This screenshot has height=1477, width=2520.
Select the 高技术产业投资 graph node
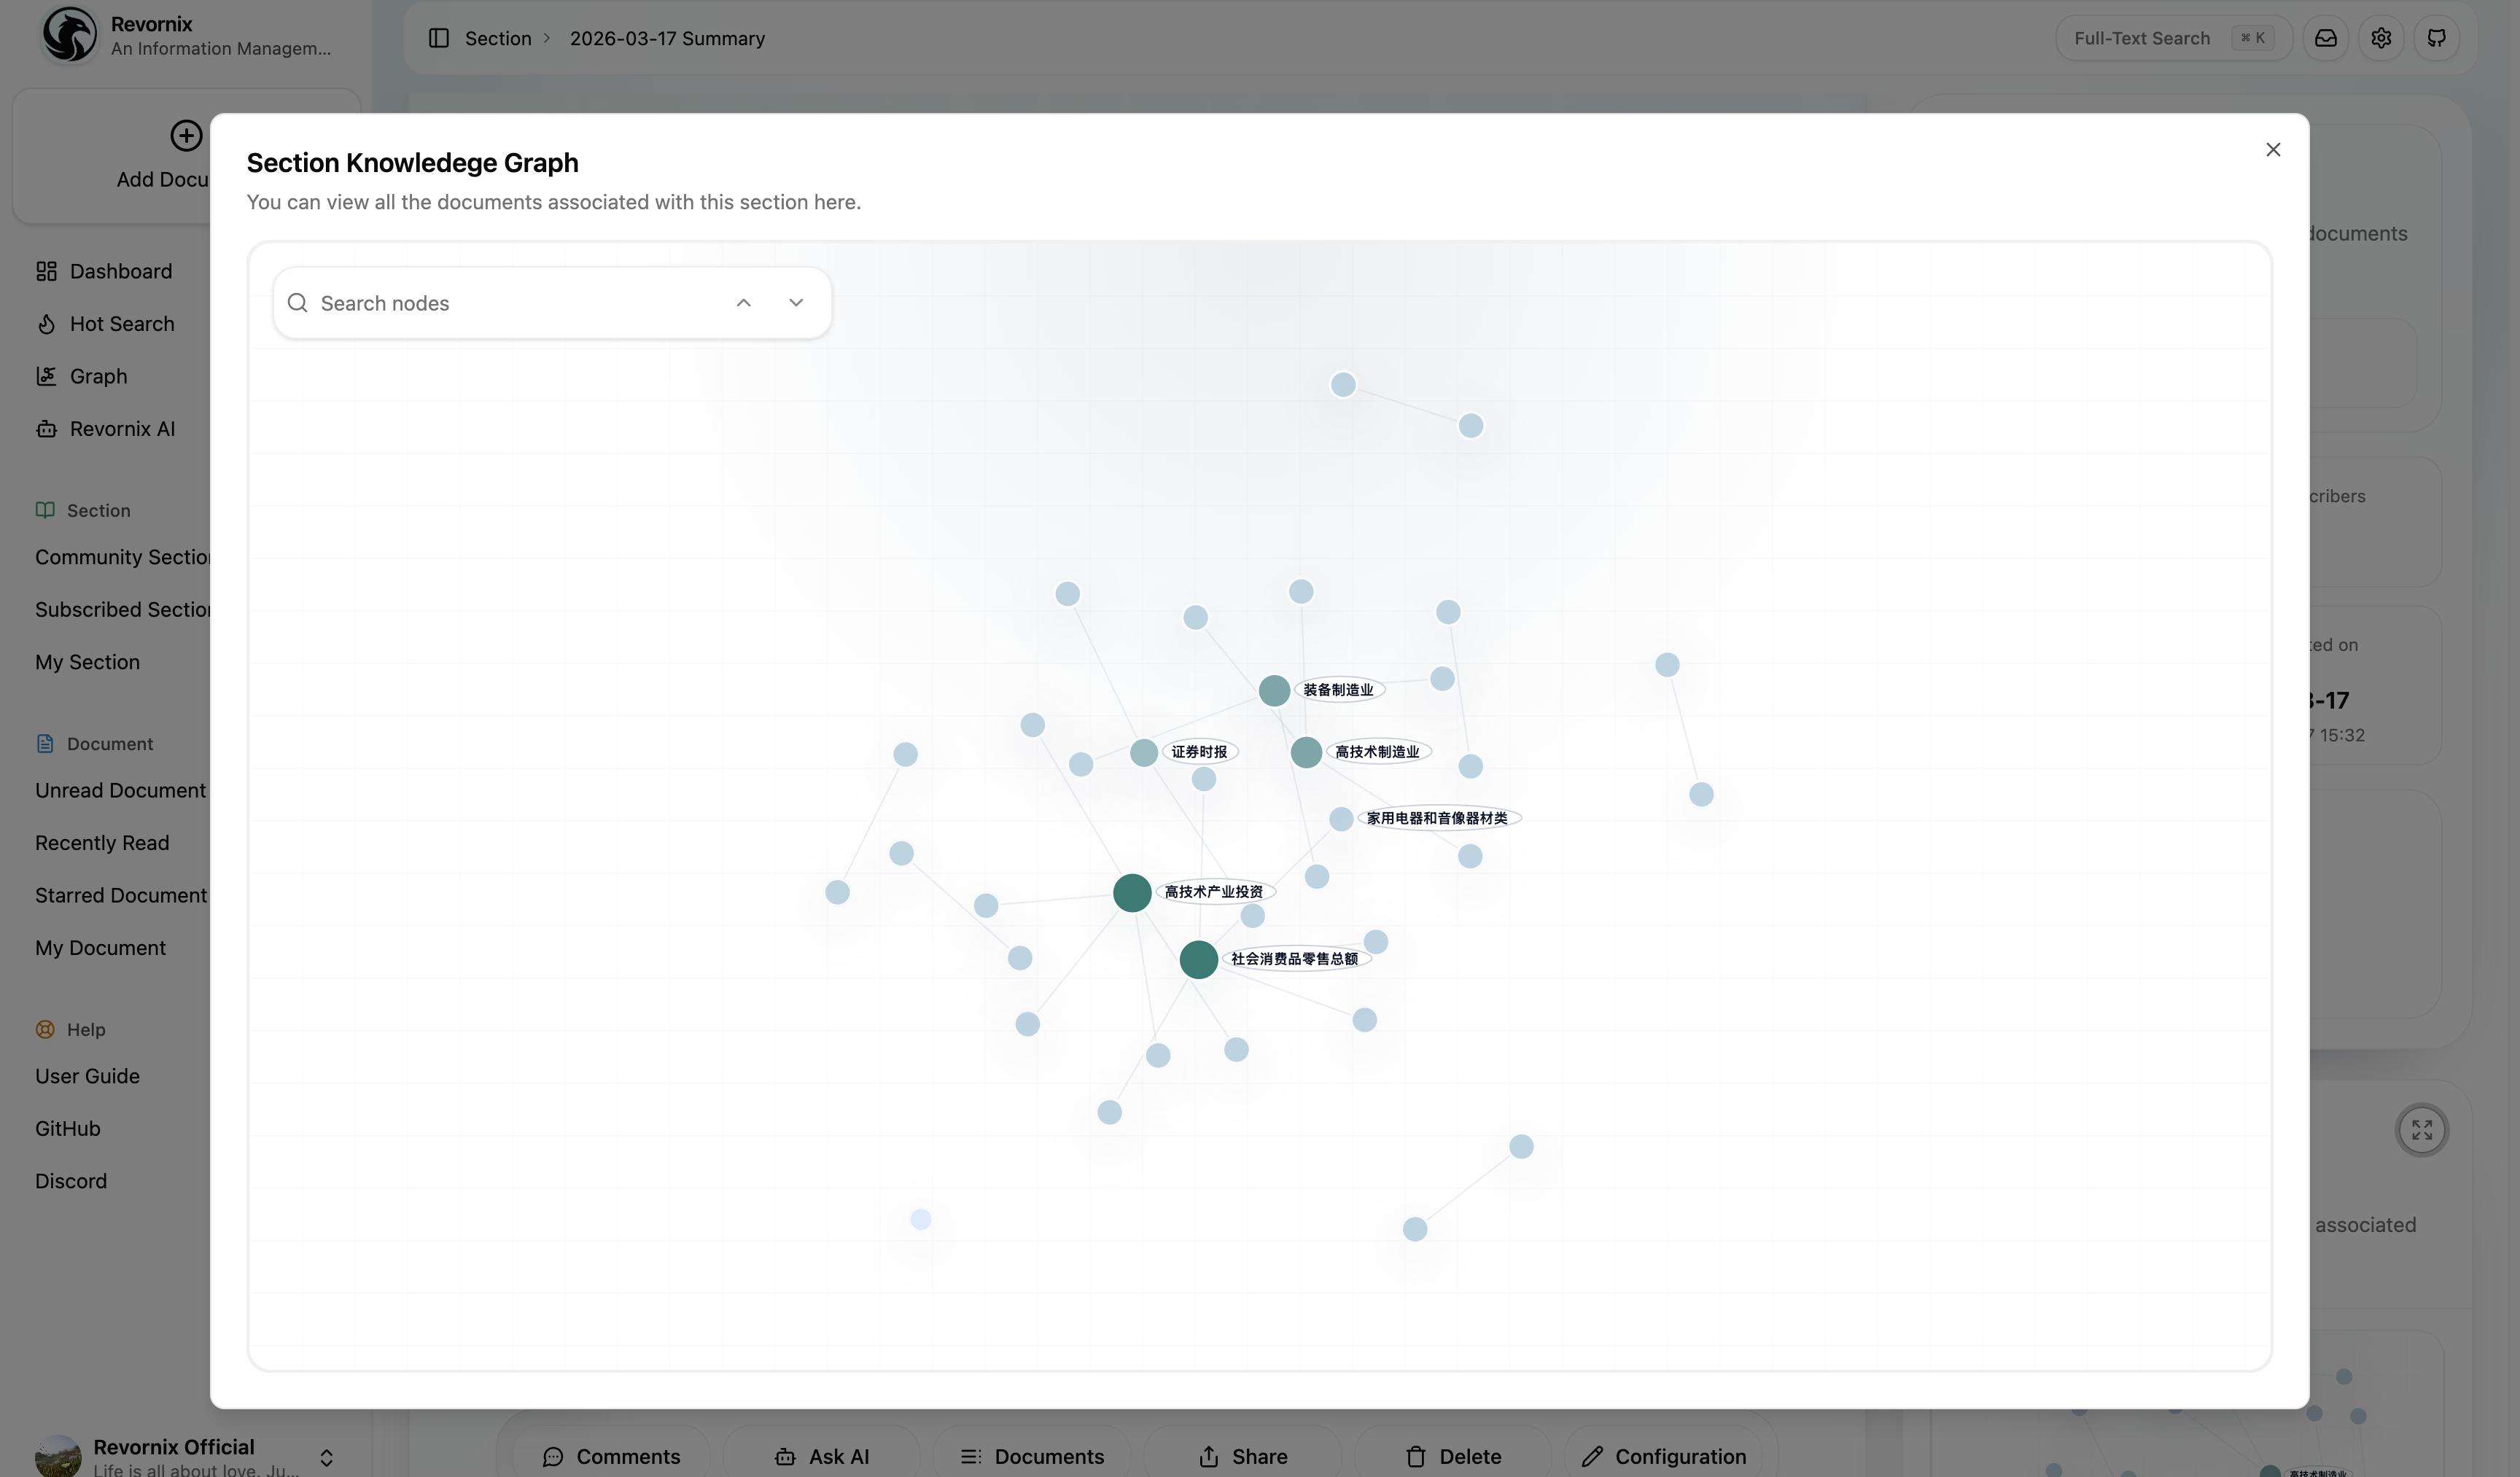1132,892
